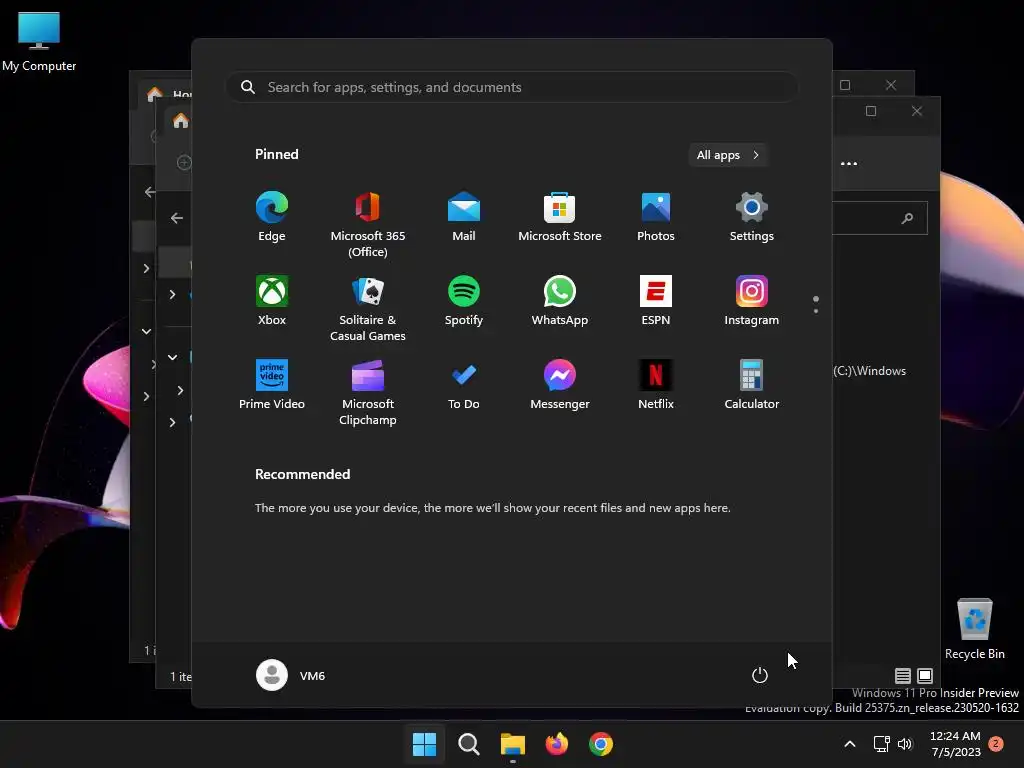Open Microsoft Clipchamp

tap(368, 393)
